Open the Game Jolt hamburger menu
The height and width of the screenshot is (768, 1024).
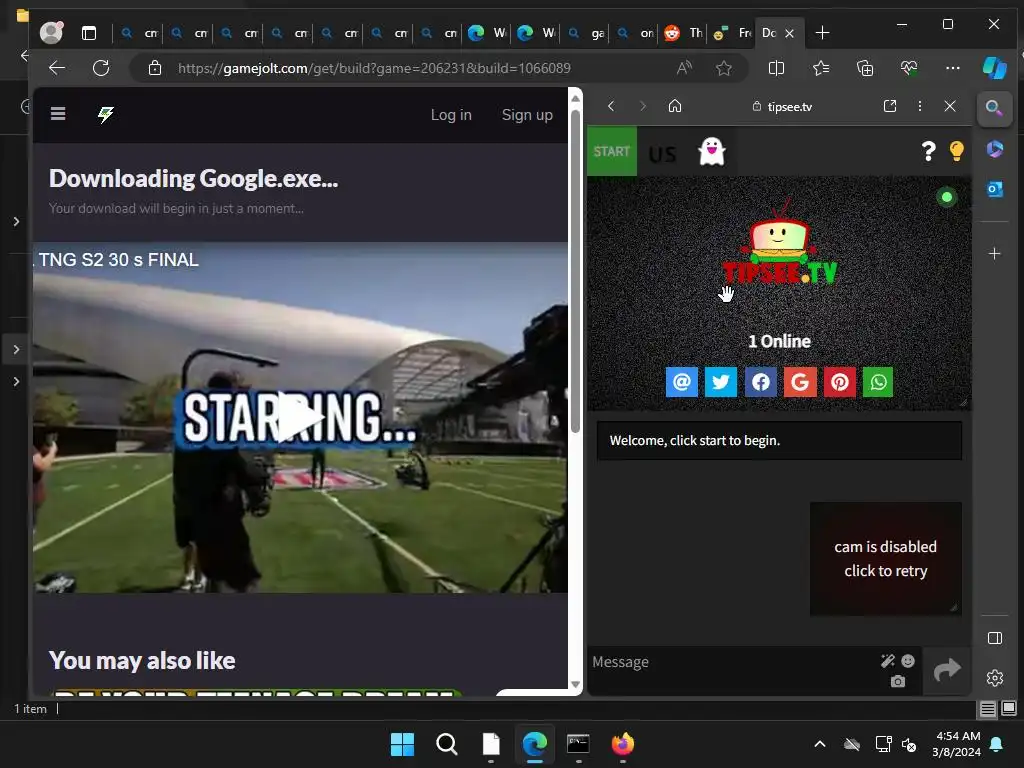(x=58, y=114)
